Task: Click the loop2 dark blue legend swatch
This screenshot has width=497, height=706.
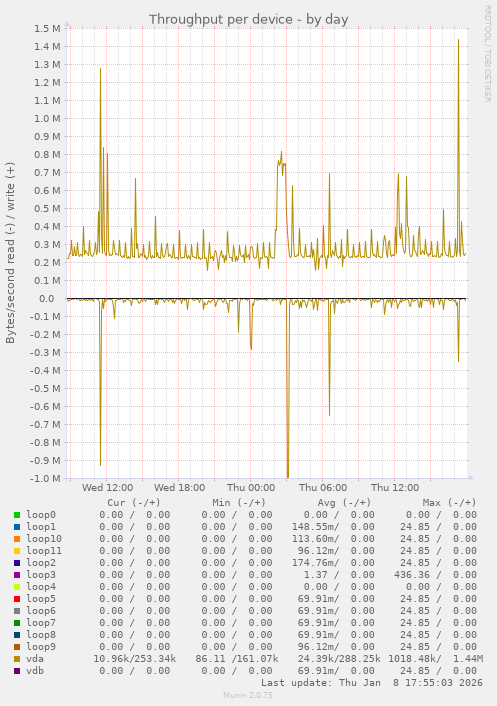Action: tap(17, 563)
